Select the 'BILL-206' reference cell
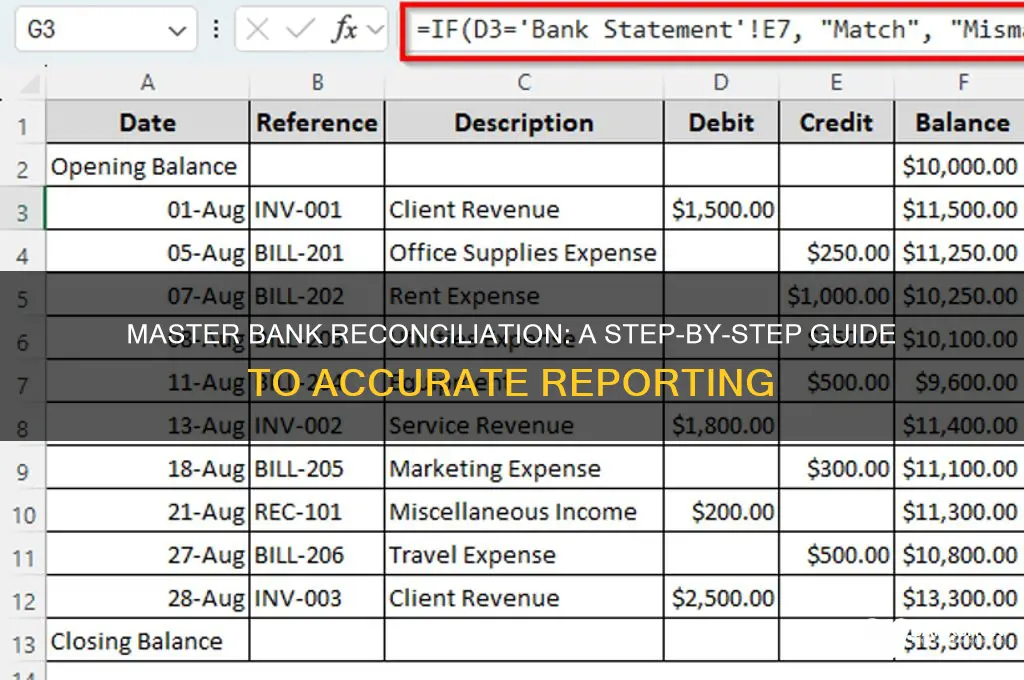Image resolution: width=1024 pixels, height=680 pixels. click(x=317, y=555)
